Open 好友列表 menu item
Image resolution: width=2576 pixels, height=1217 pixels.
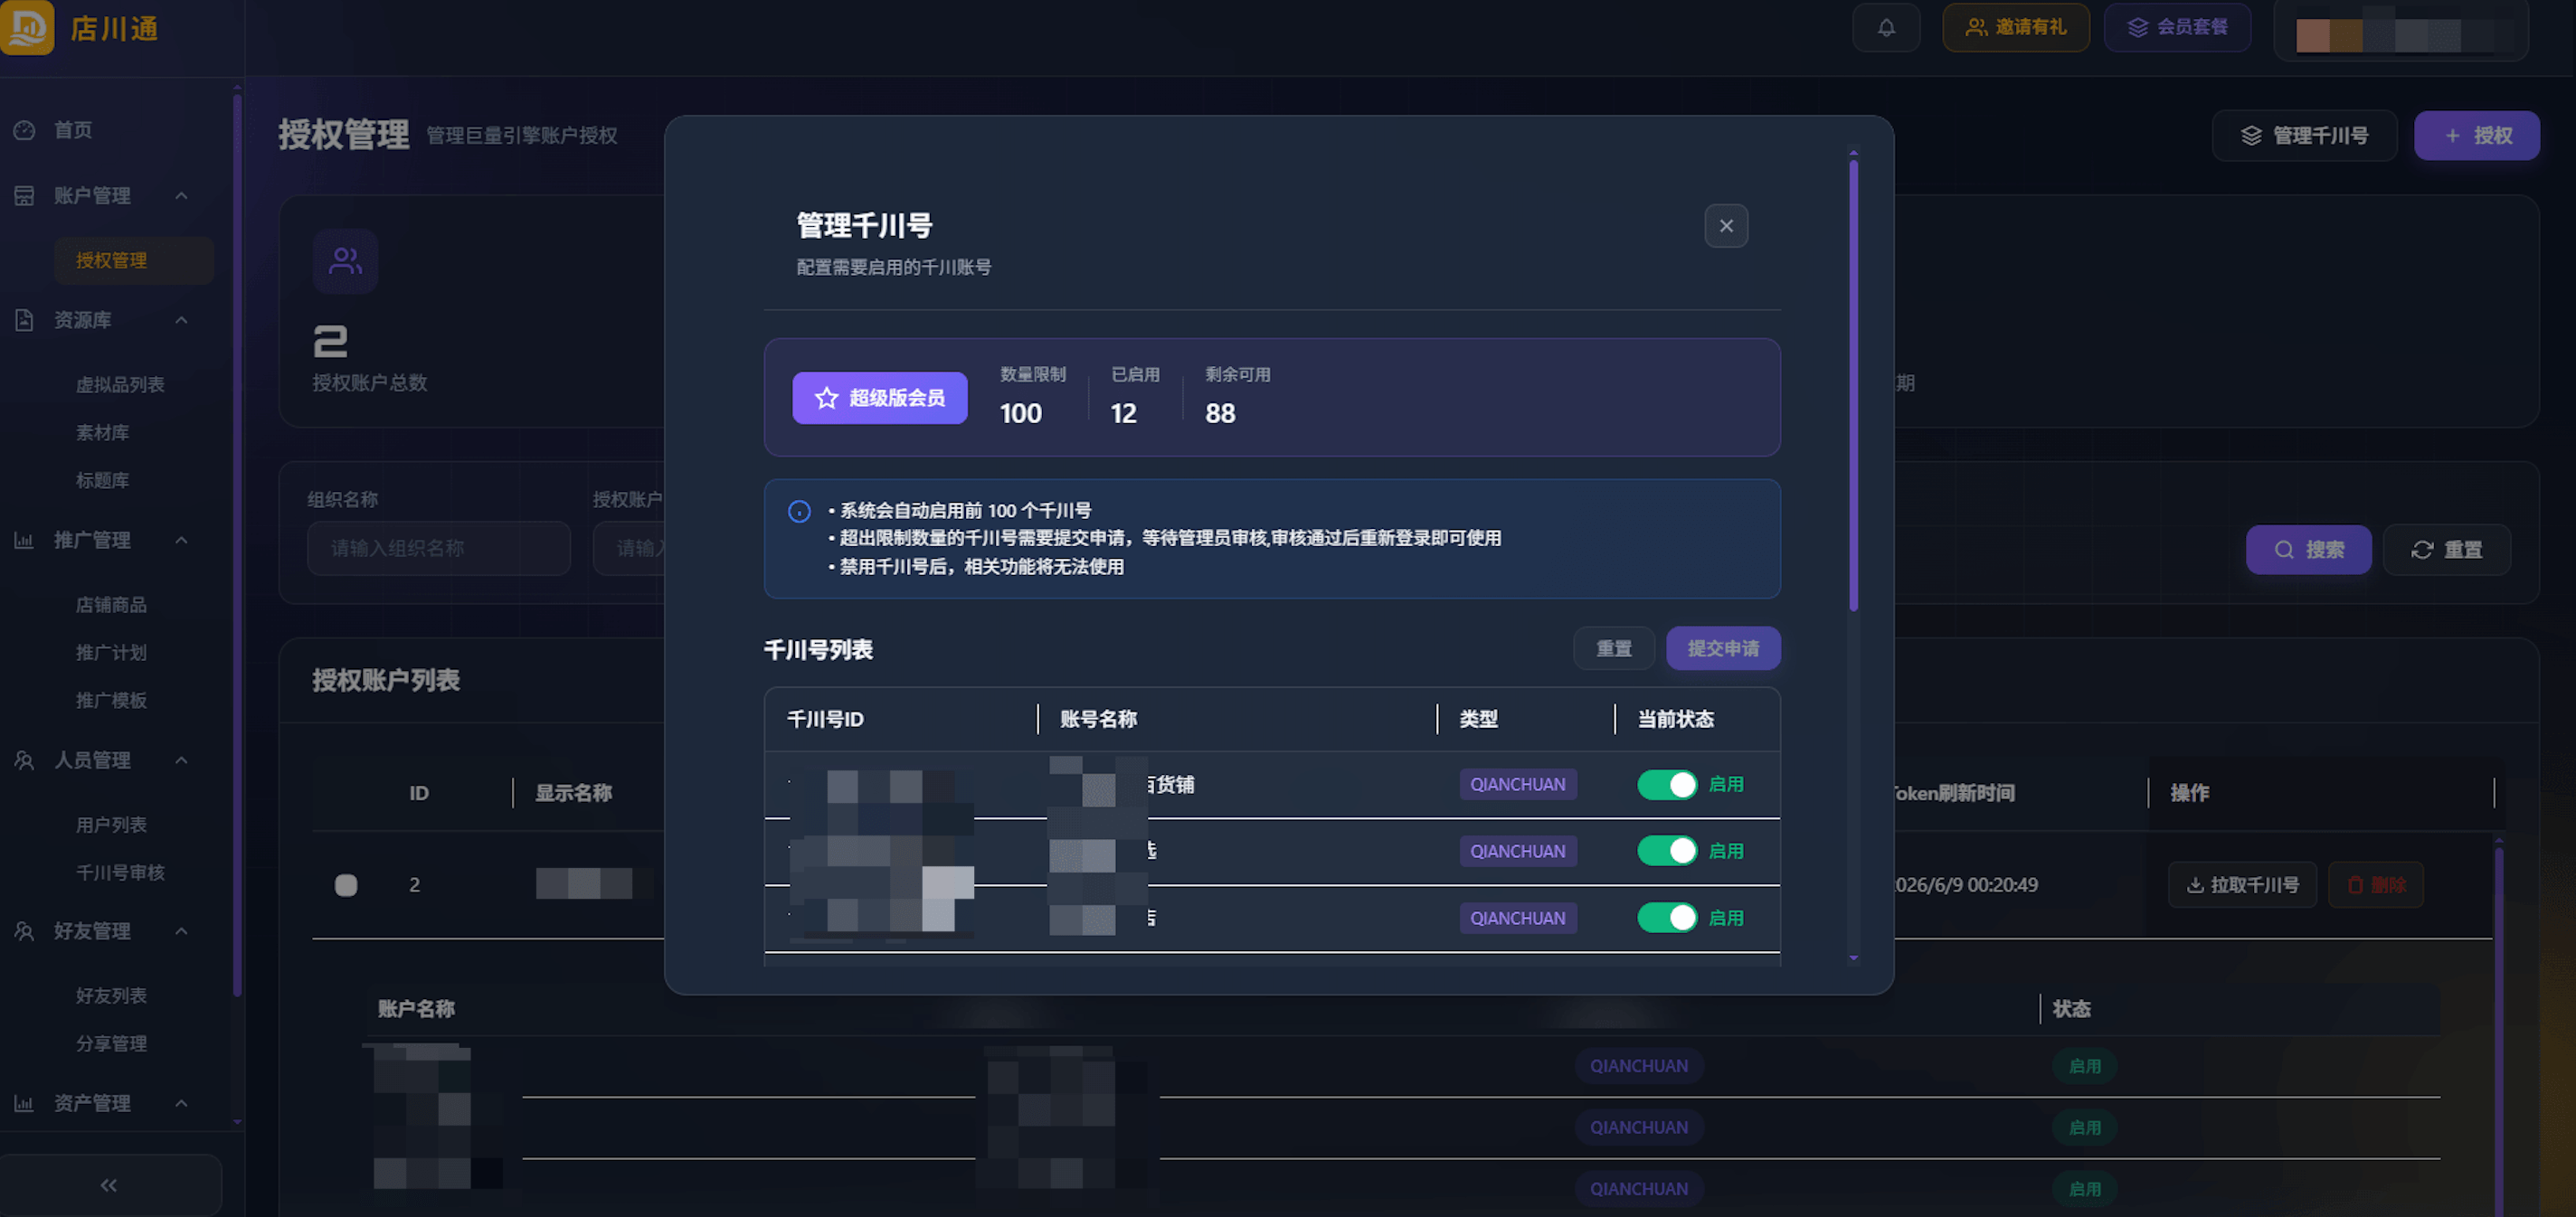[x=111, y=996]
